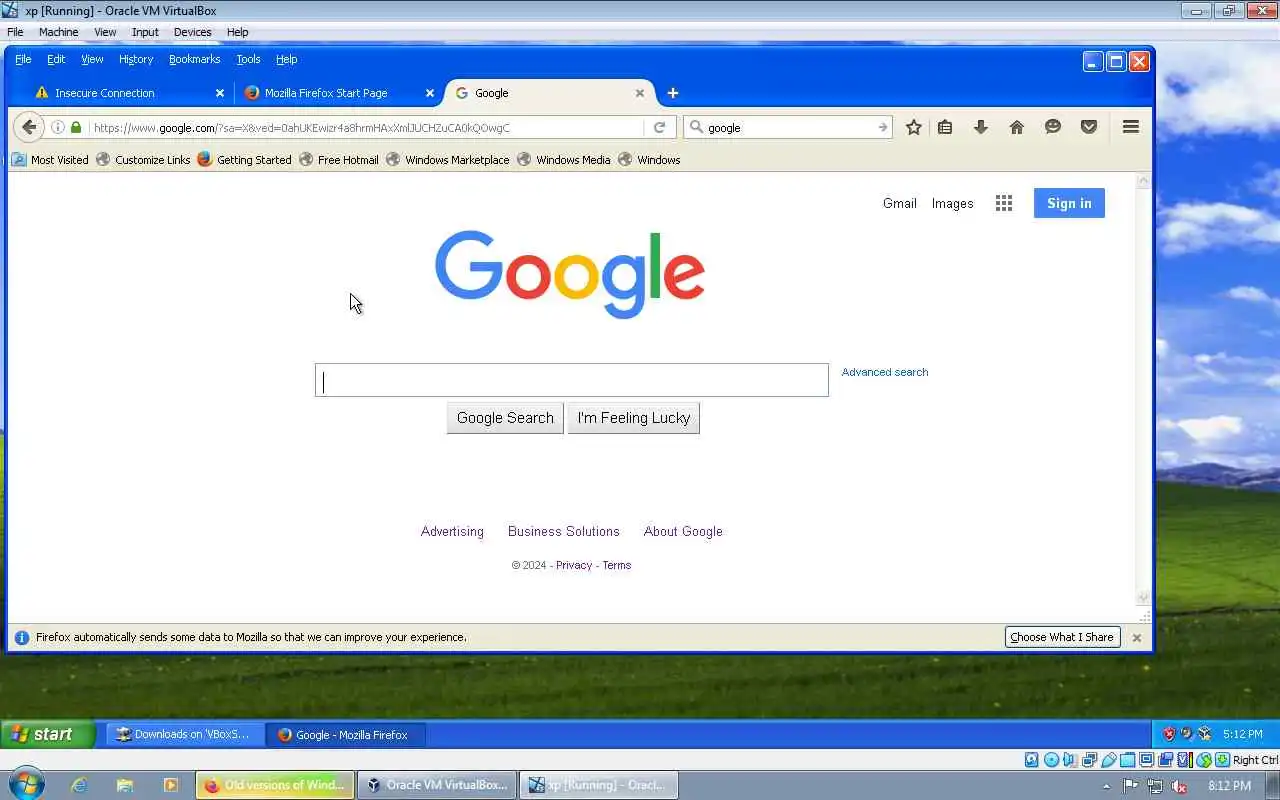This screenshot has width=1280, height=800.
Task: Open Privacy link in footer
Action: [574, 565]
